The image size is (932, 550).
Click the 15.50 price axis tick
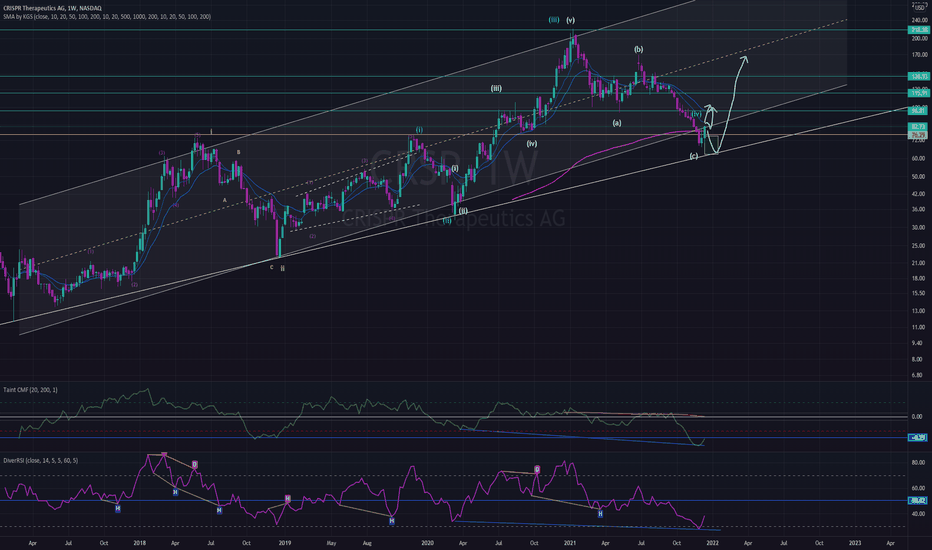(x=919, y=293)
